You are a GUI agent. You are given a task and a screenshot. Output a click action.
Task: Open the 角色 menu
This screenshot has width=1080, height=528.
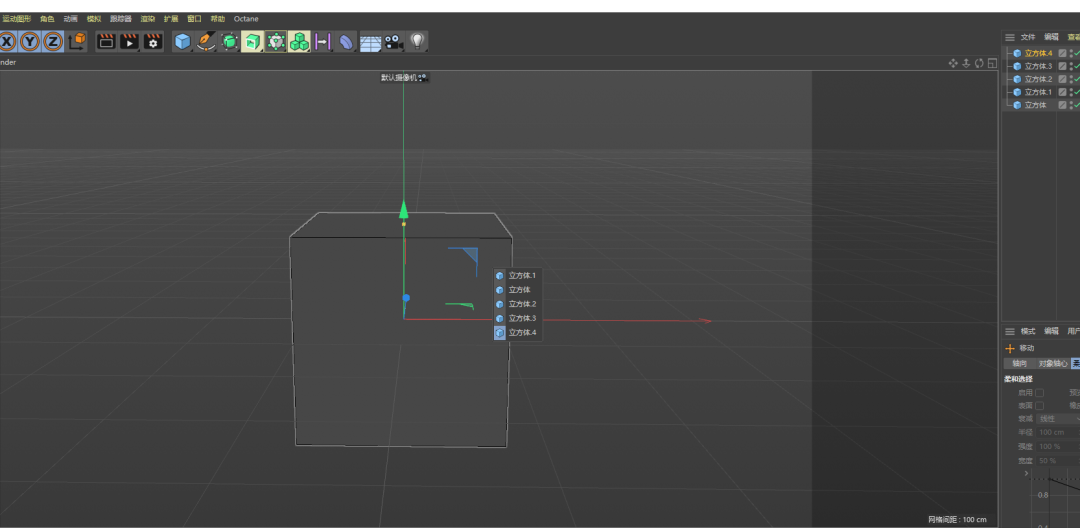tap(47, 19)
